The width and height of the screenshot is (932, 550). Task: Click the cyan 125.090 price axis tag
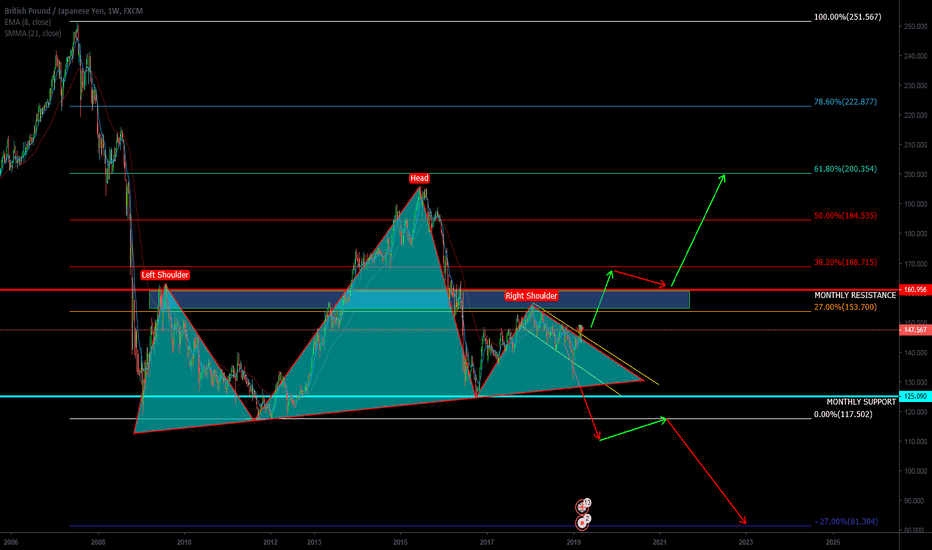[915, 396]
